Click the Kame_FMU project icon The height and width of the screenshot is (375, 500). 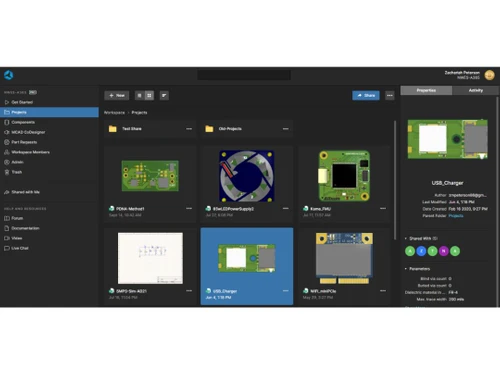click(306, 209)
